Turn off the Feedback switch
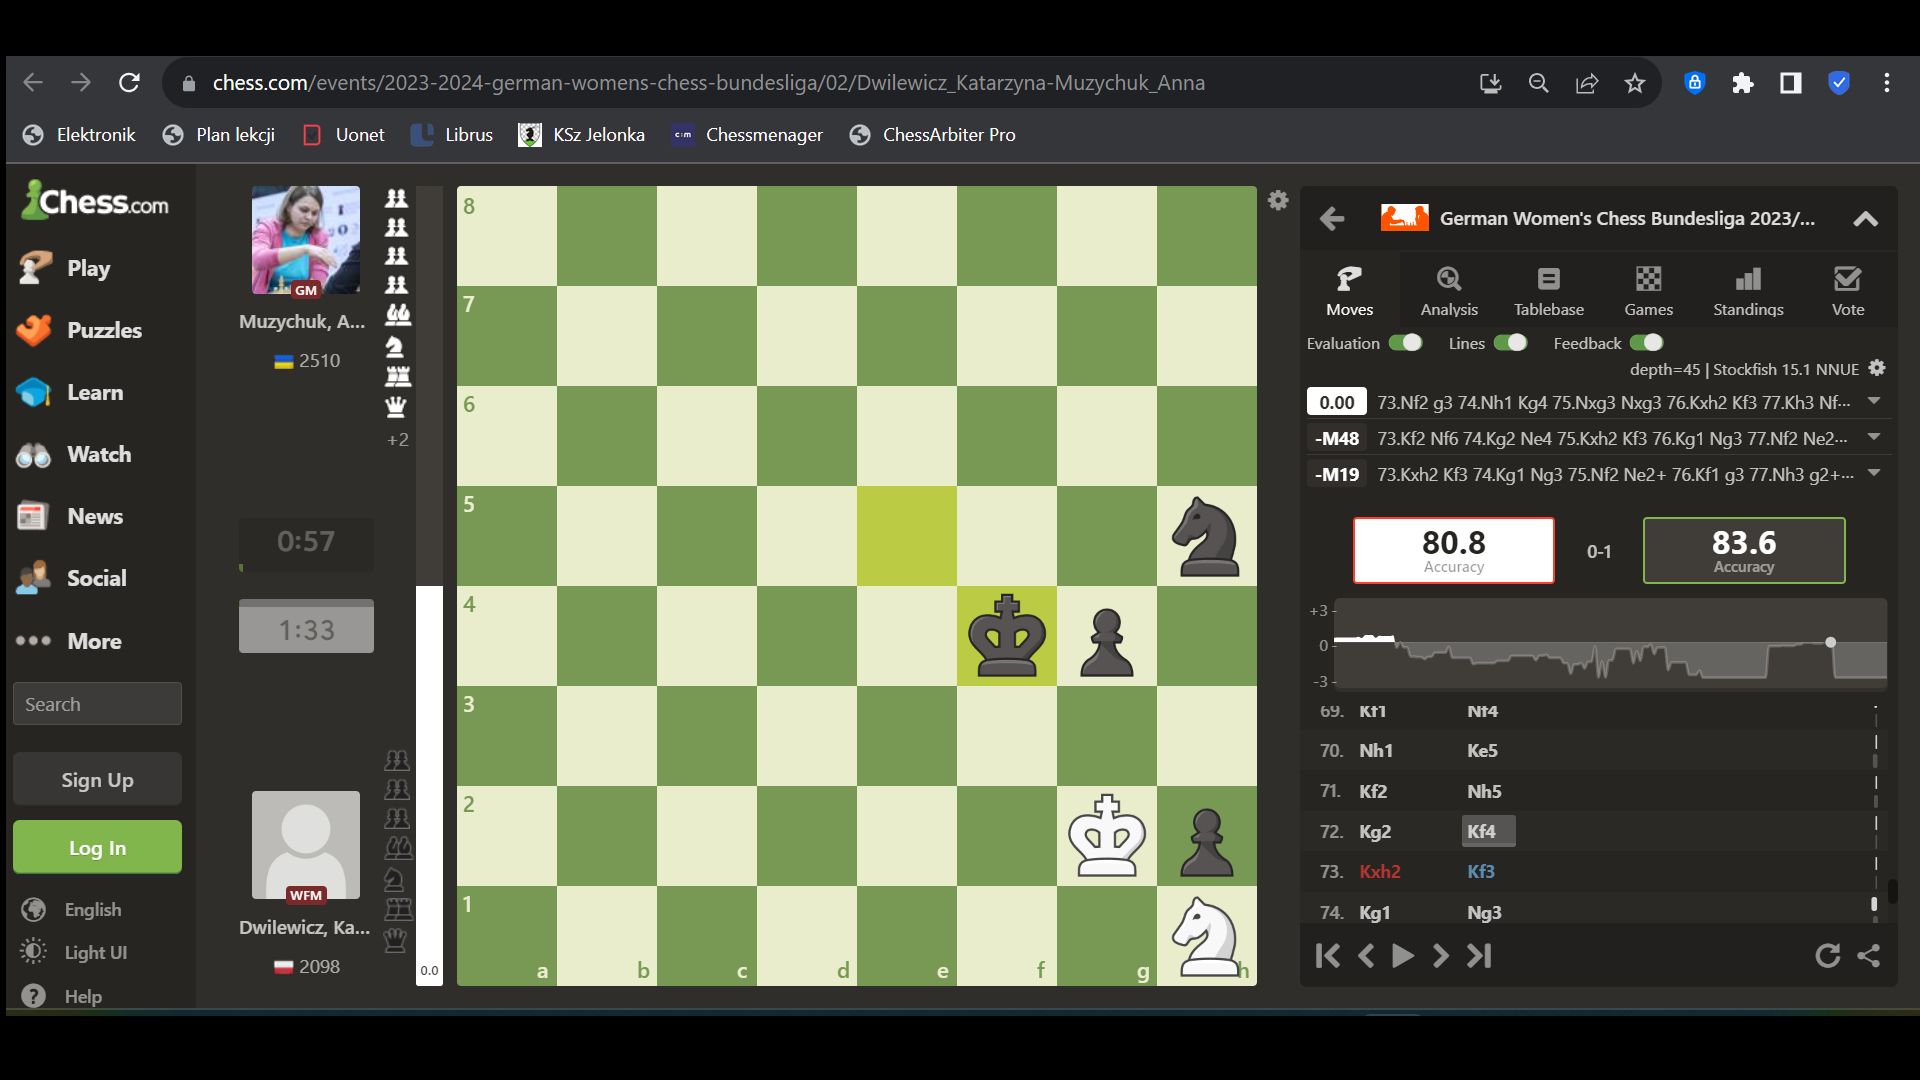 [1646, 343]
